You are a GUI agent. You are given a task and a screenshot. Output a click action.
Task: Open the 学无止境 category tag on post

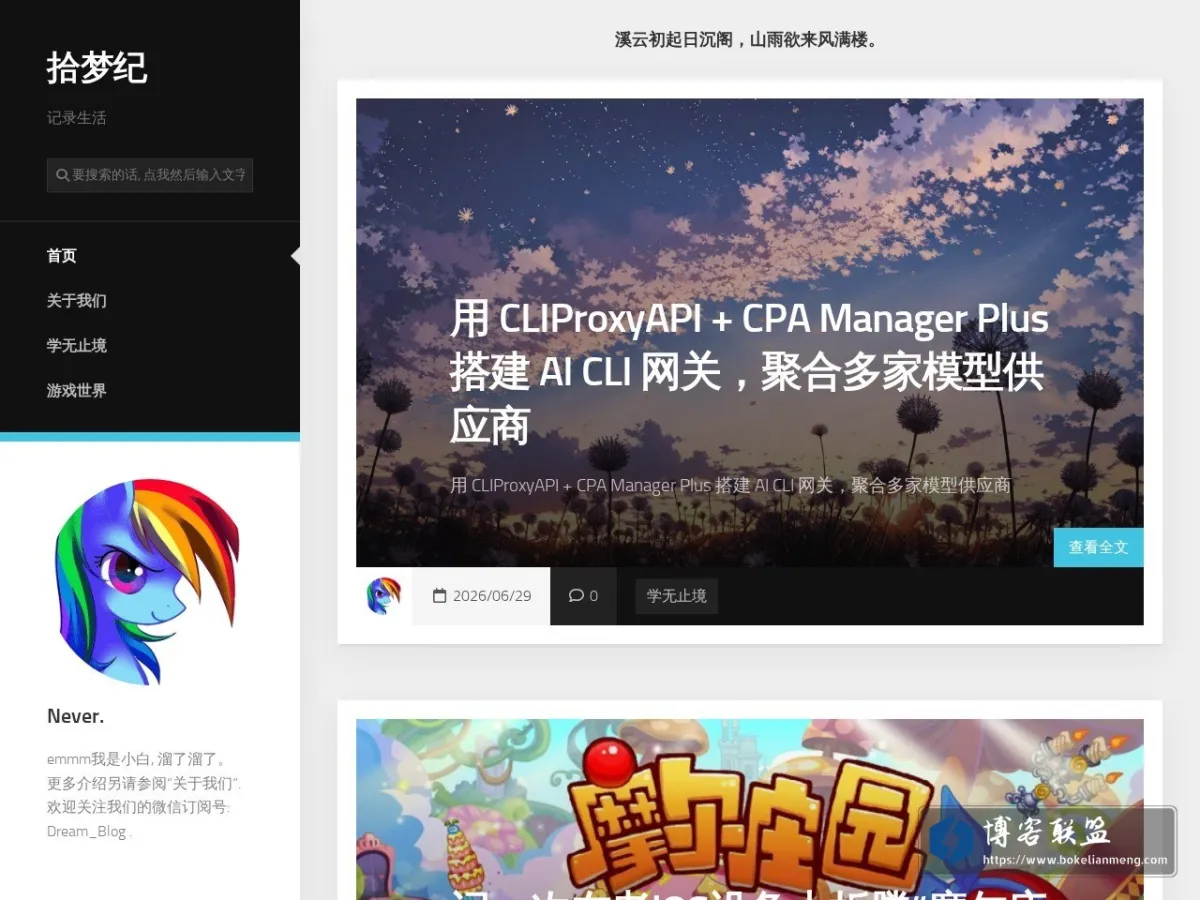point(677,596)
